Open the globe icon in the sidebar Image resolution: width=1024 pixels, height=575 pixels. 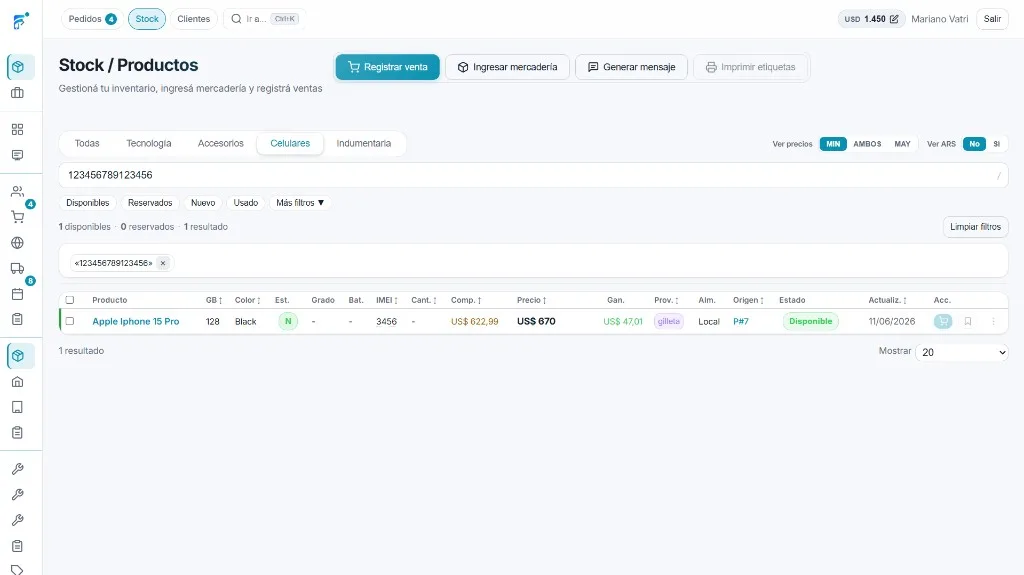(x=18, y=242)
